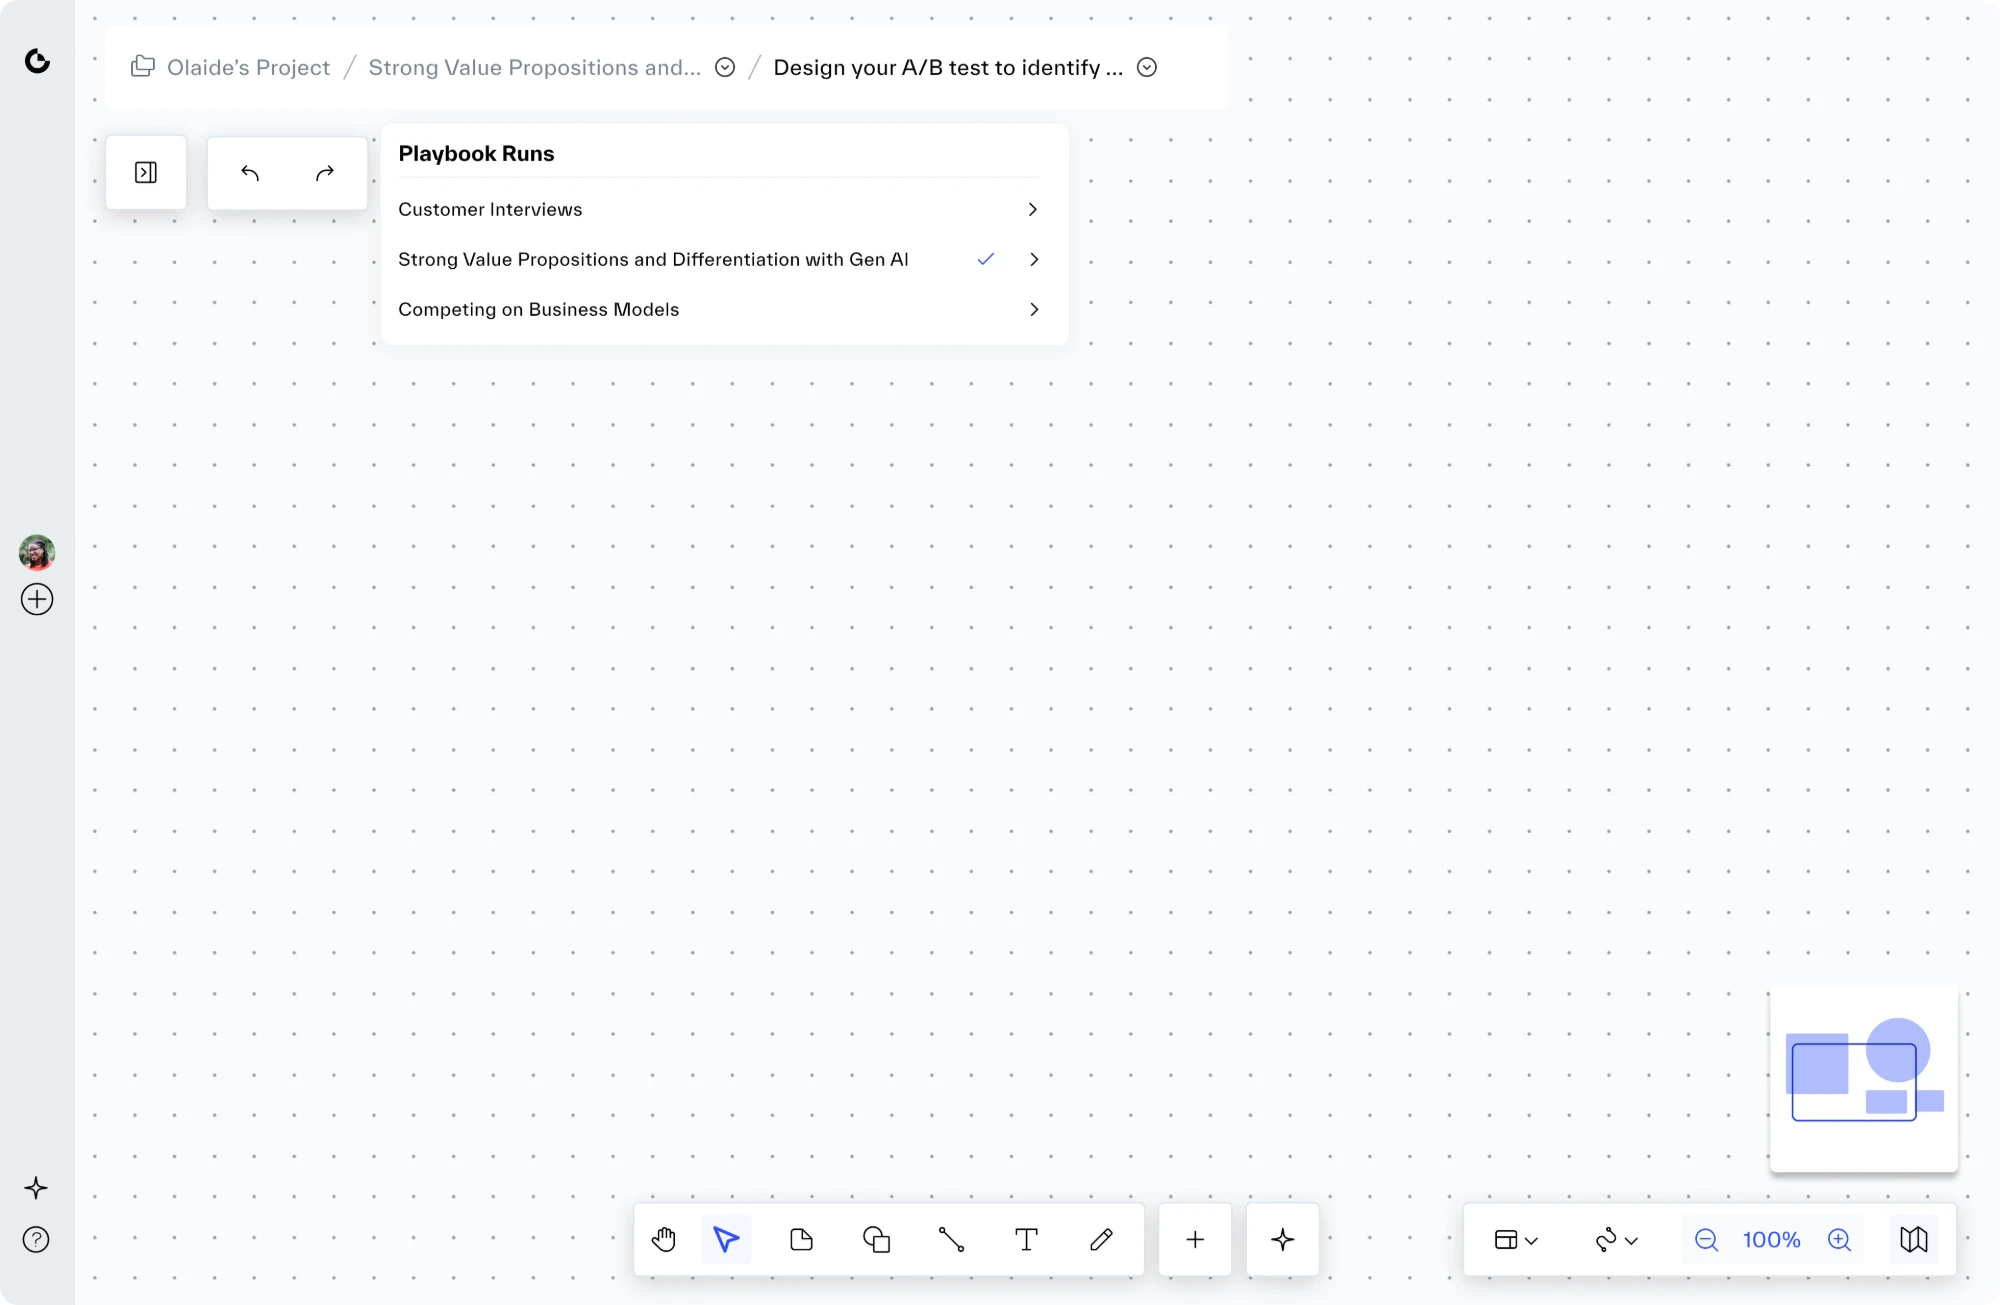This screenshot has width=2000, height=1305.
Task: Select the Text tool
Action: (1027, 1240)
